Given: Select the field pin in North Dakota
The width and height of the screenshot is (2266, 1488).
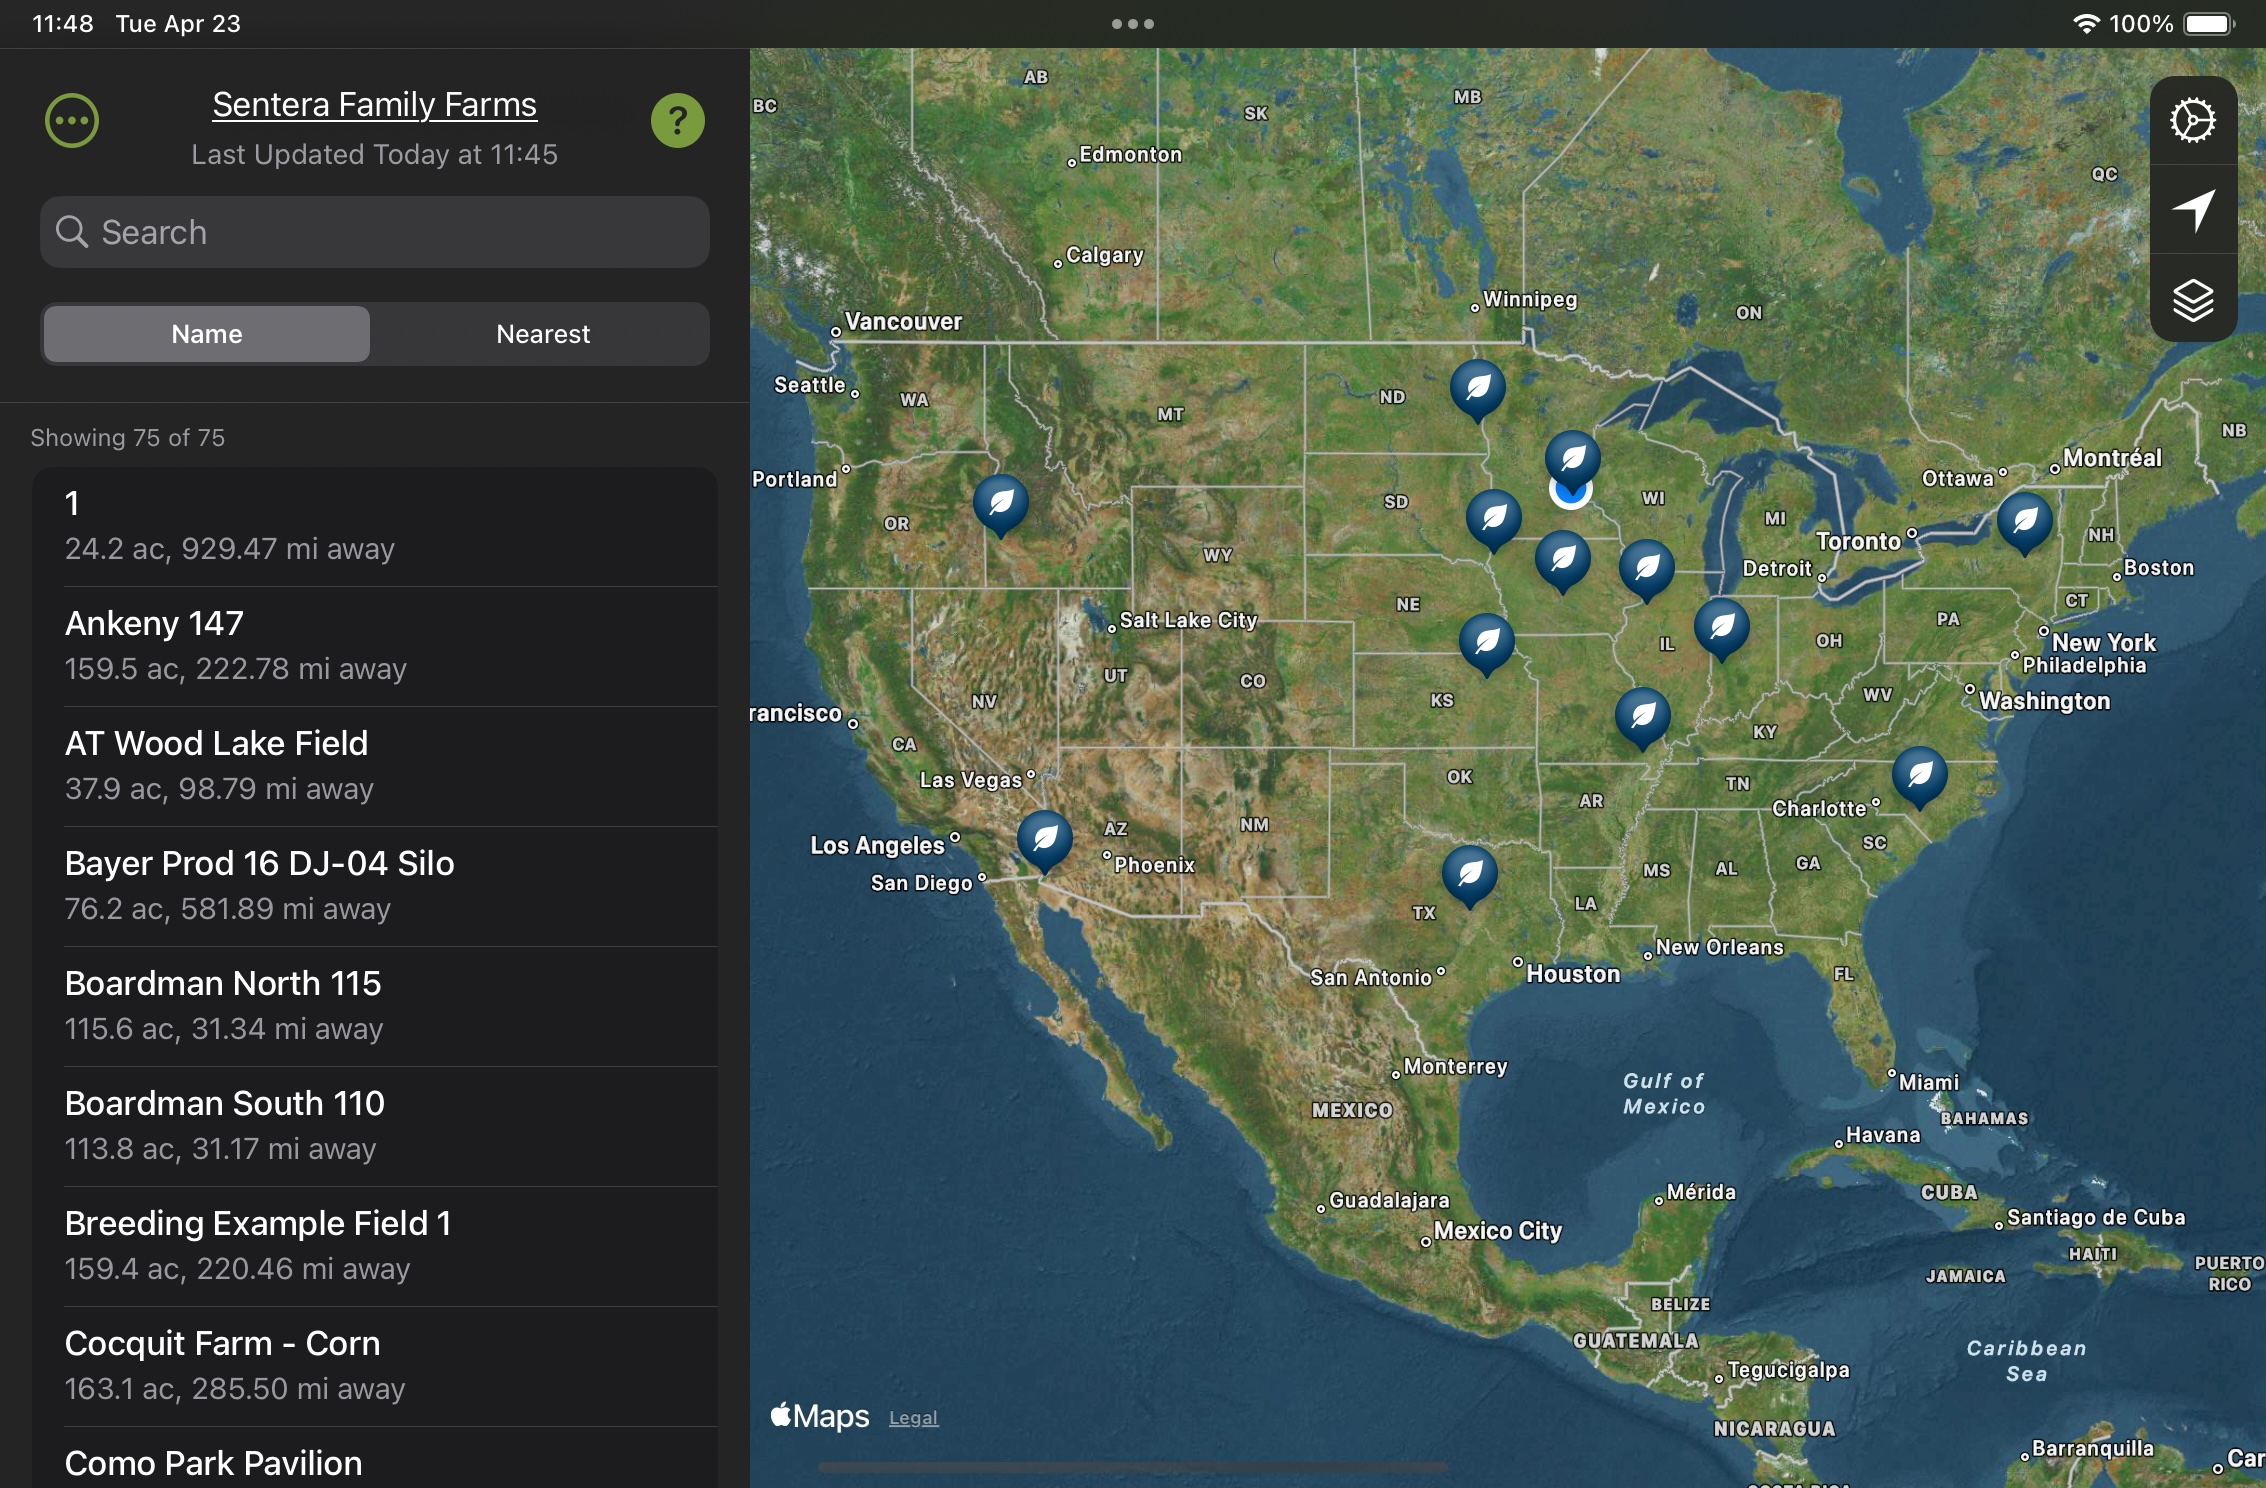Looking at the screenshot, I should coord(1477,387).
